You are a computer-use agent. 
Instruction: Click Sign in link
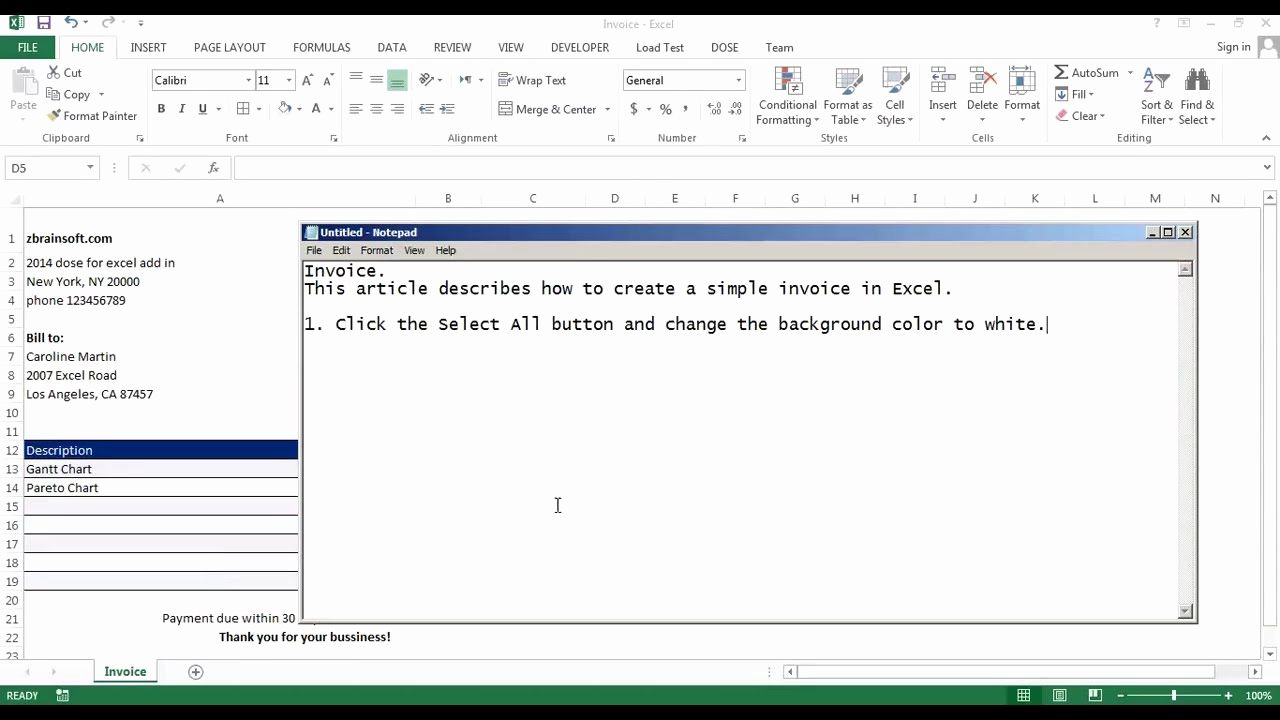click(x=1233, y=47)
